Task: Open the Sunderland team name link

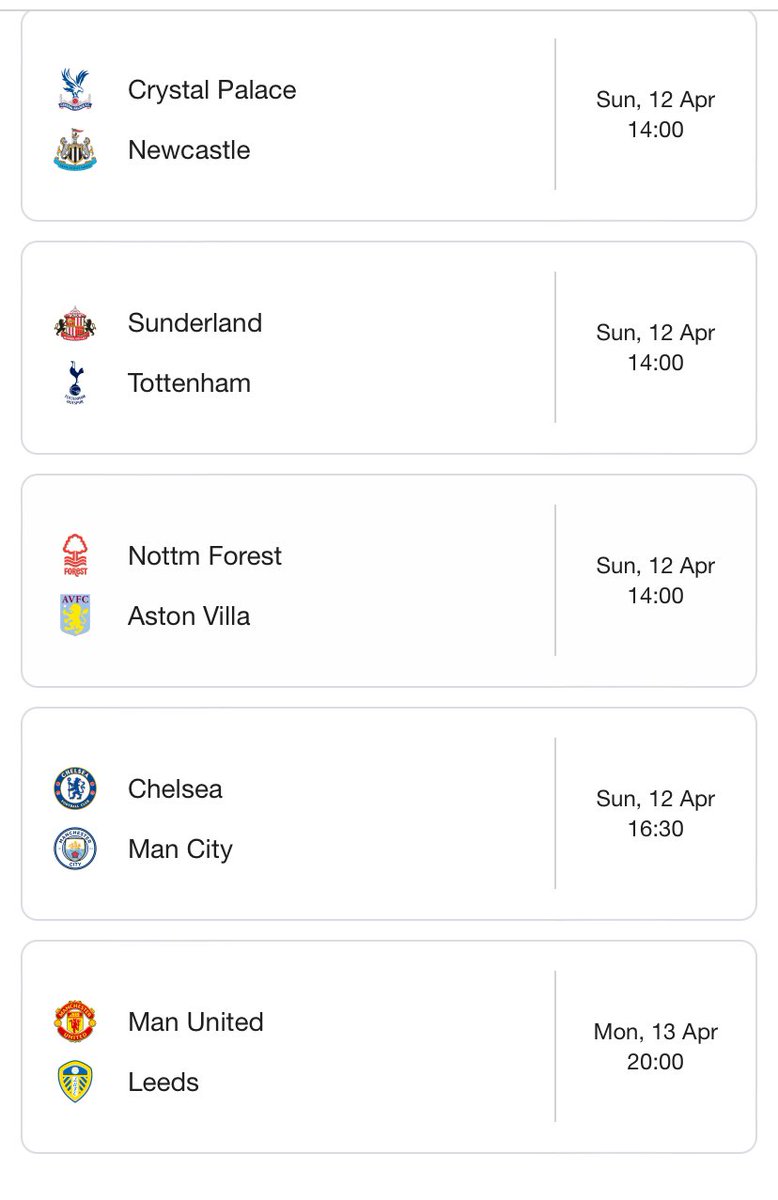Action: click(x=195, y=323)
